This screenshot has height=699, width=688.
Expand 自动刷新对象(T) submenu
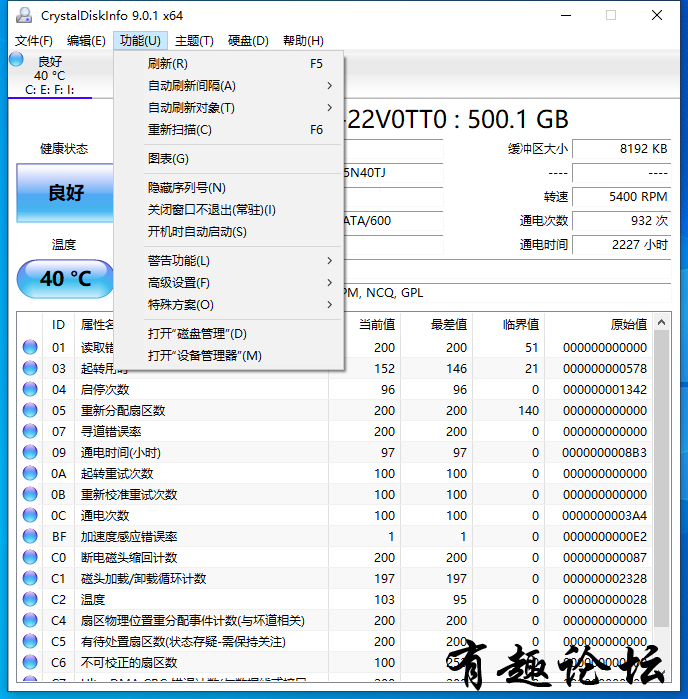(229, 107)
